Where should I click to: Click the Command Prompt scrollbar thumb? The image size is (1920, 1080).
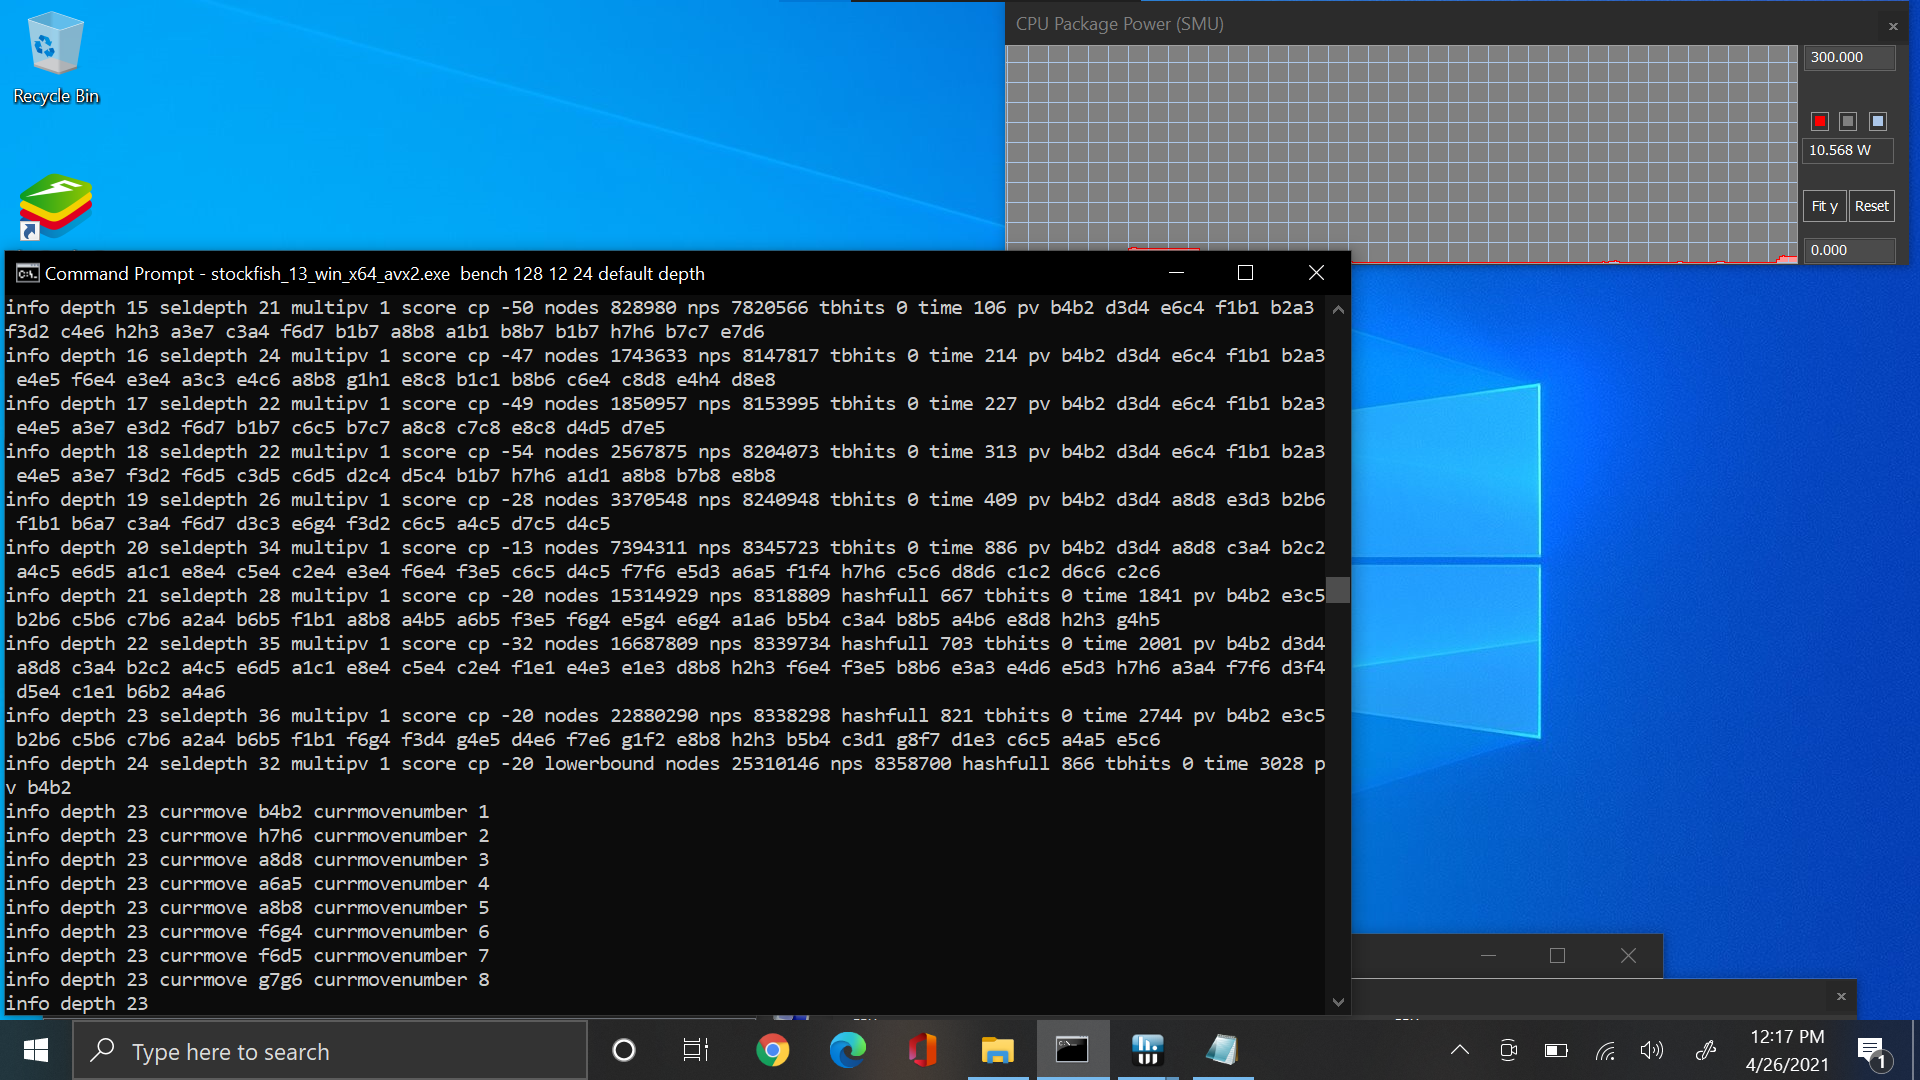(1338, 590)
